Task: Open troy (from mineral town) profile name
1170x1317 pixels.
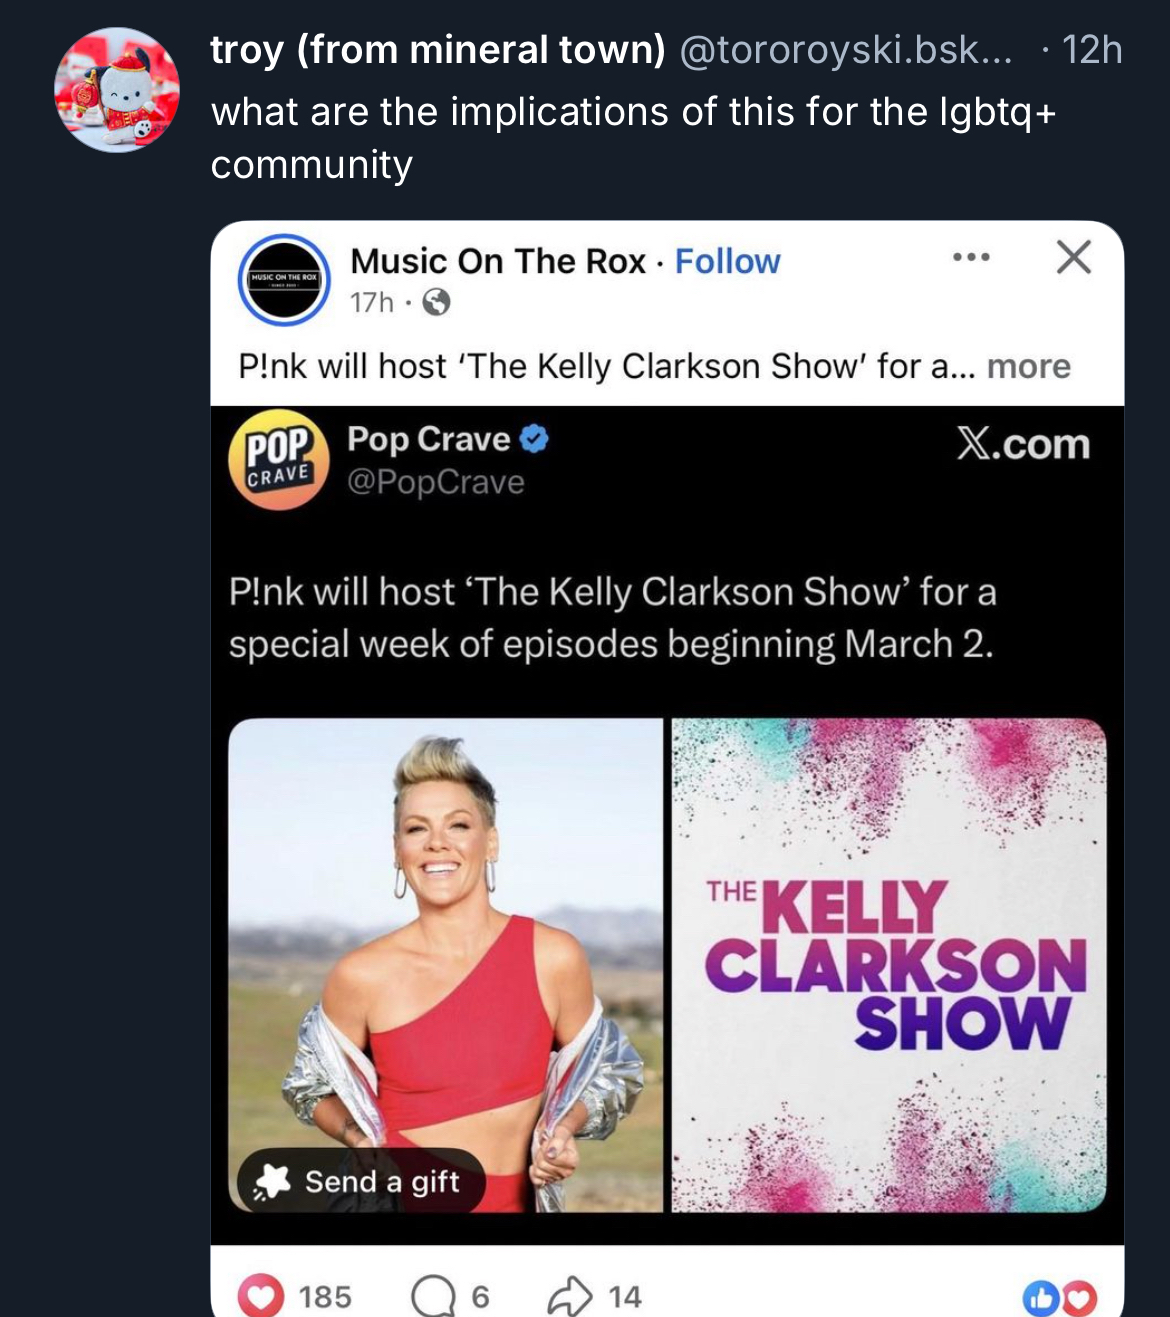Action: [x=437, y=49]
